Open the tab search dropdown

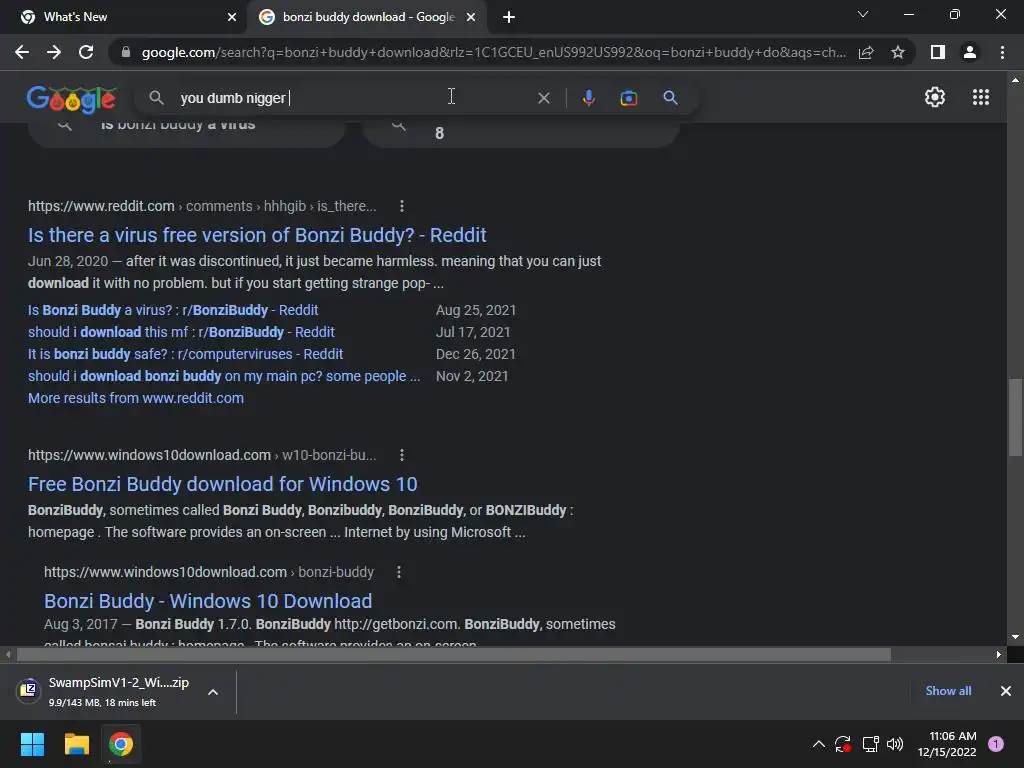[x=863, y=14]
